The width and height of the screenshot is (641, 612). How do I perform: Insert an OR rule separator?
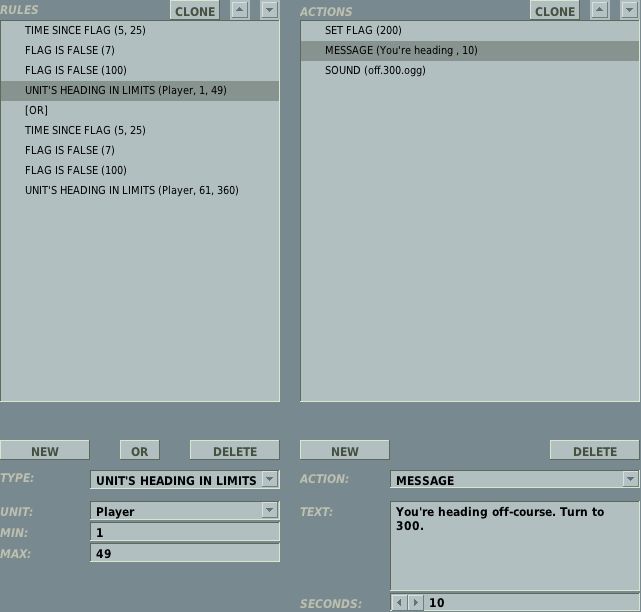coord(139,451)
